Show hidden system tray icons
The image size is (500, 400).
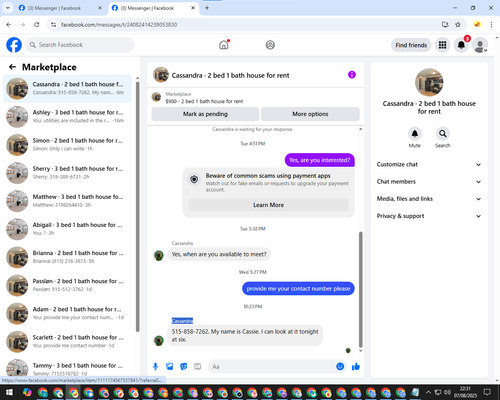[428, 392]
